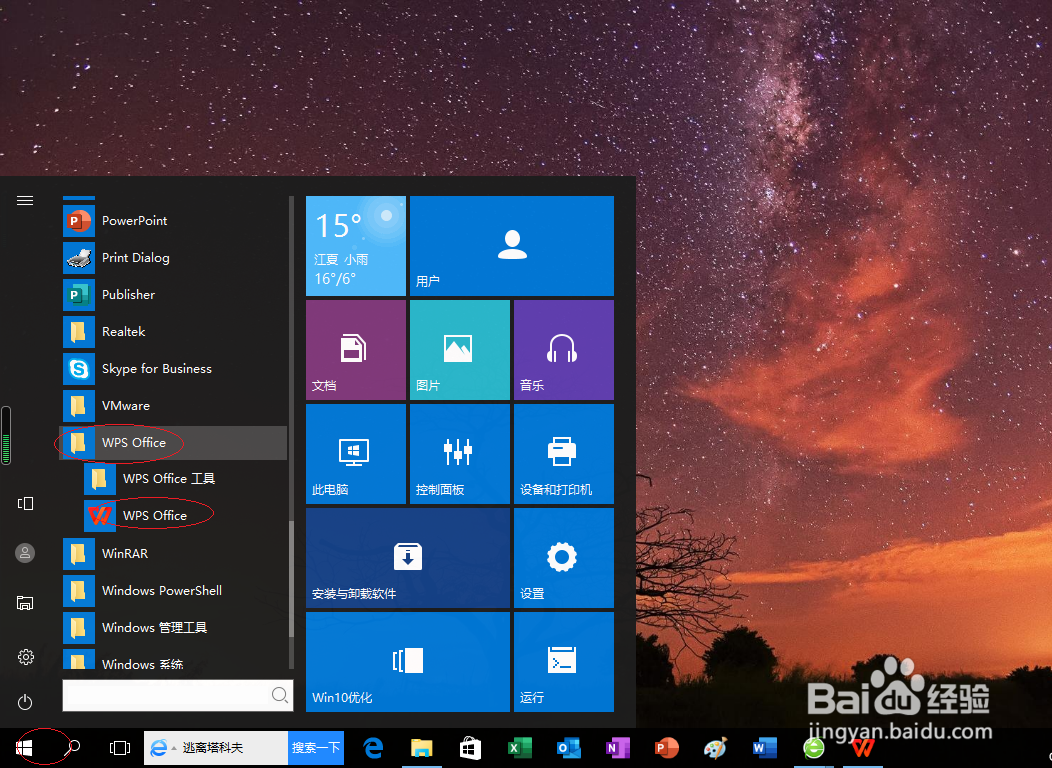Click the start menu hamburger button
This screenshot has height=768, width=1052.
click(25, 201)
